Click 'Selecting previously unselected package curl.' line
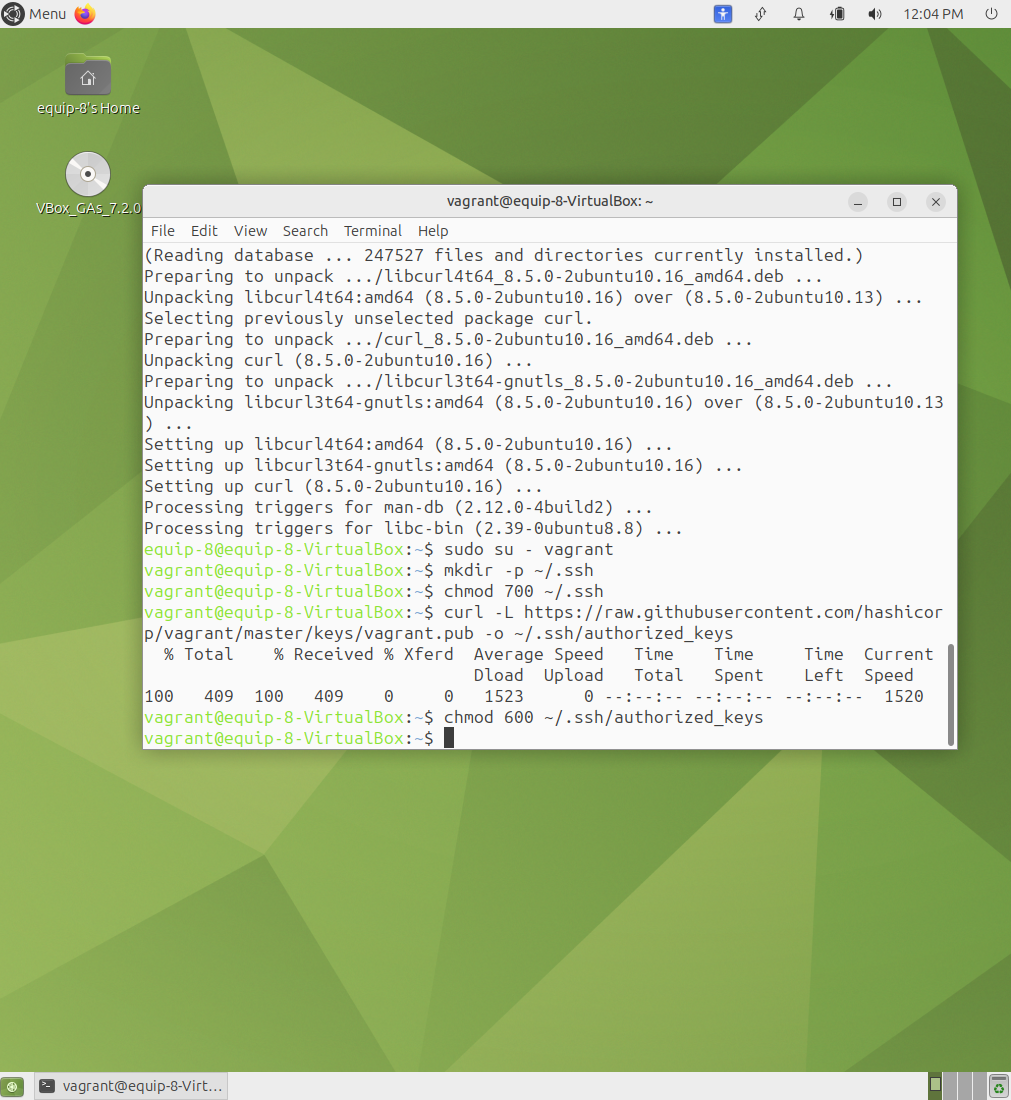This screenshot has width=1011, height=1100. pos(368,318)
